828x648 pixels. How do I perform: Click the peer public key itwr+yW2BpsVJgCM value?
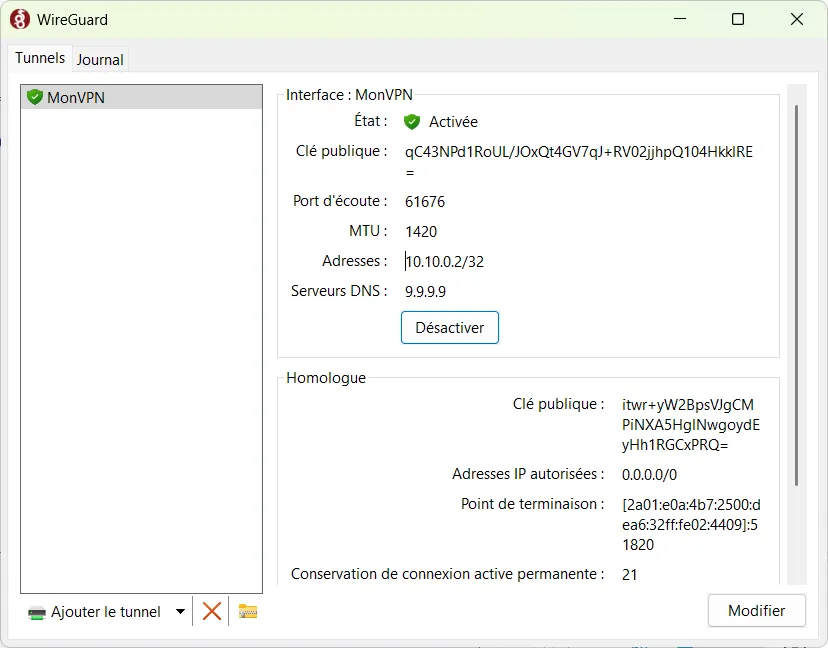pyautogui.click(x=691, y=425)
